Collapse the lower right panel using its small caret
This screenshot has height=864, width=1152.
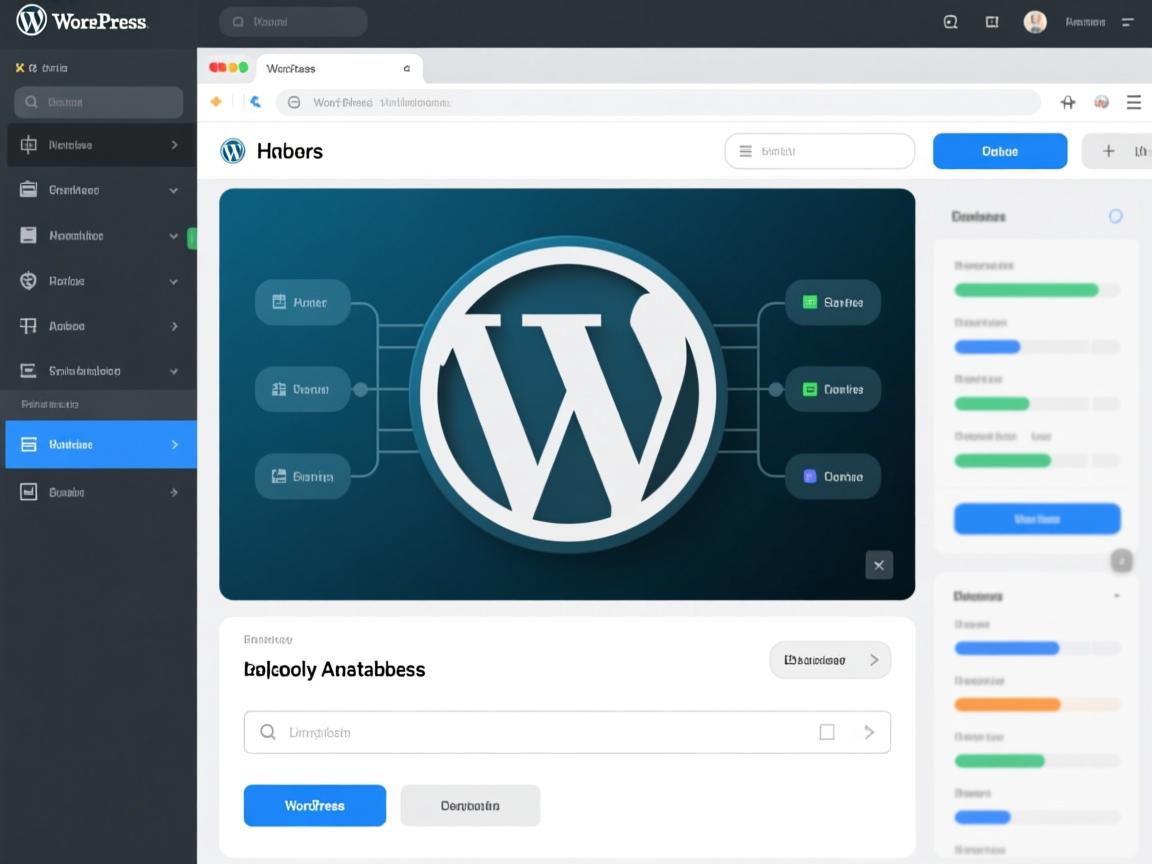(x=1116, y=596)
